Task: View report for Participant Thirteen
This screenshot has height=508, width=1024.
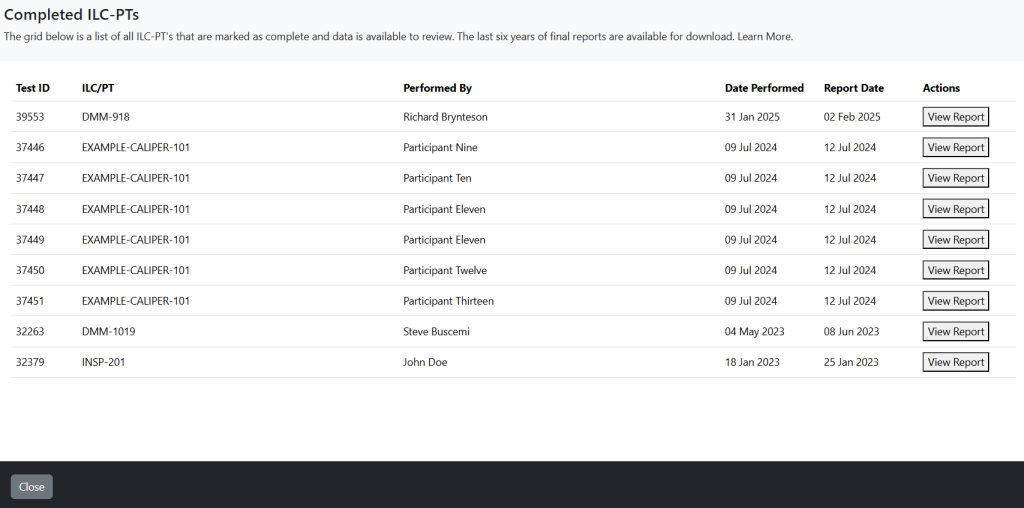Action: pyautogui.click(x=955, y=301)
